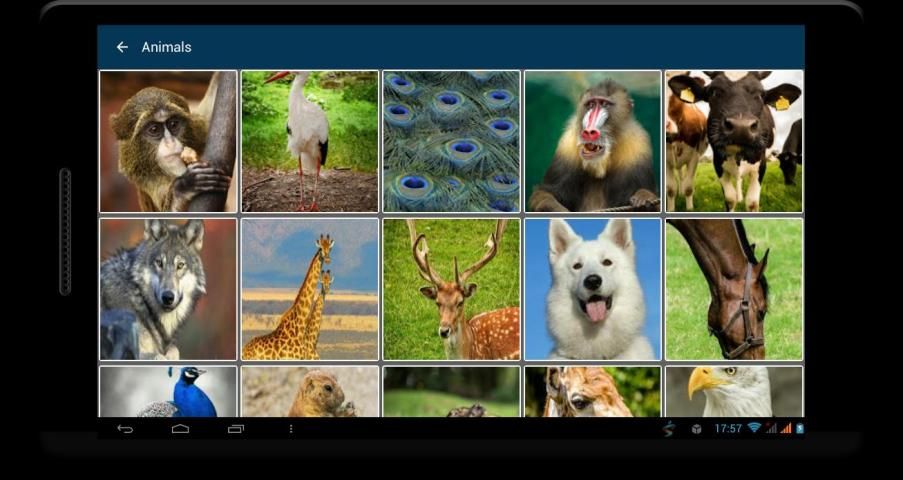Viewport: 903px width, 480px height.
Task: Open the recent apps overview
Action: click(236, 429)
